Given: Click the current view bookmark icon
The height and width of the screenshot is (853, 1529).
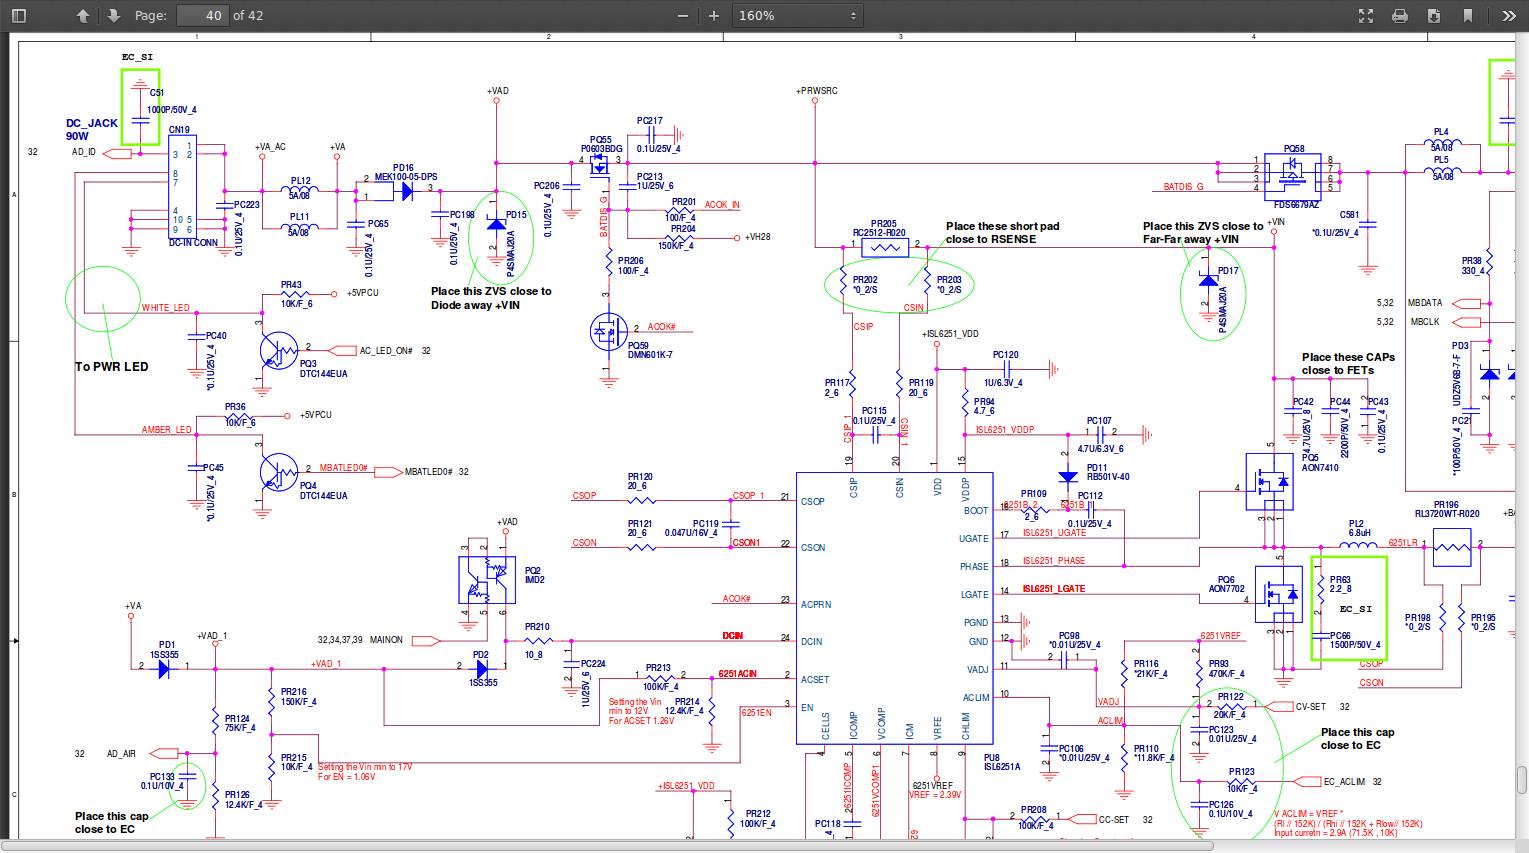Looking at the screenshot, I should (1468, 16).
